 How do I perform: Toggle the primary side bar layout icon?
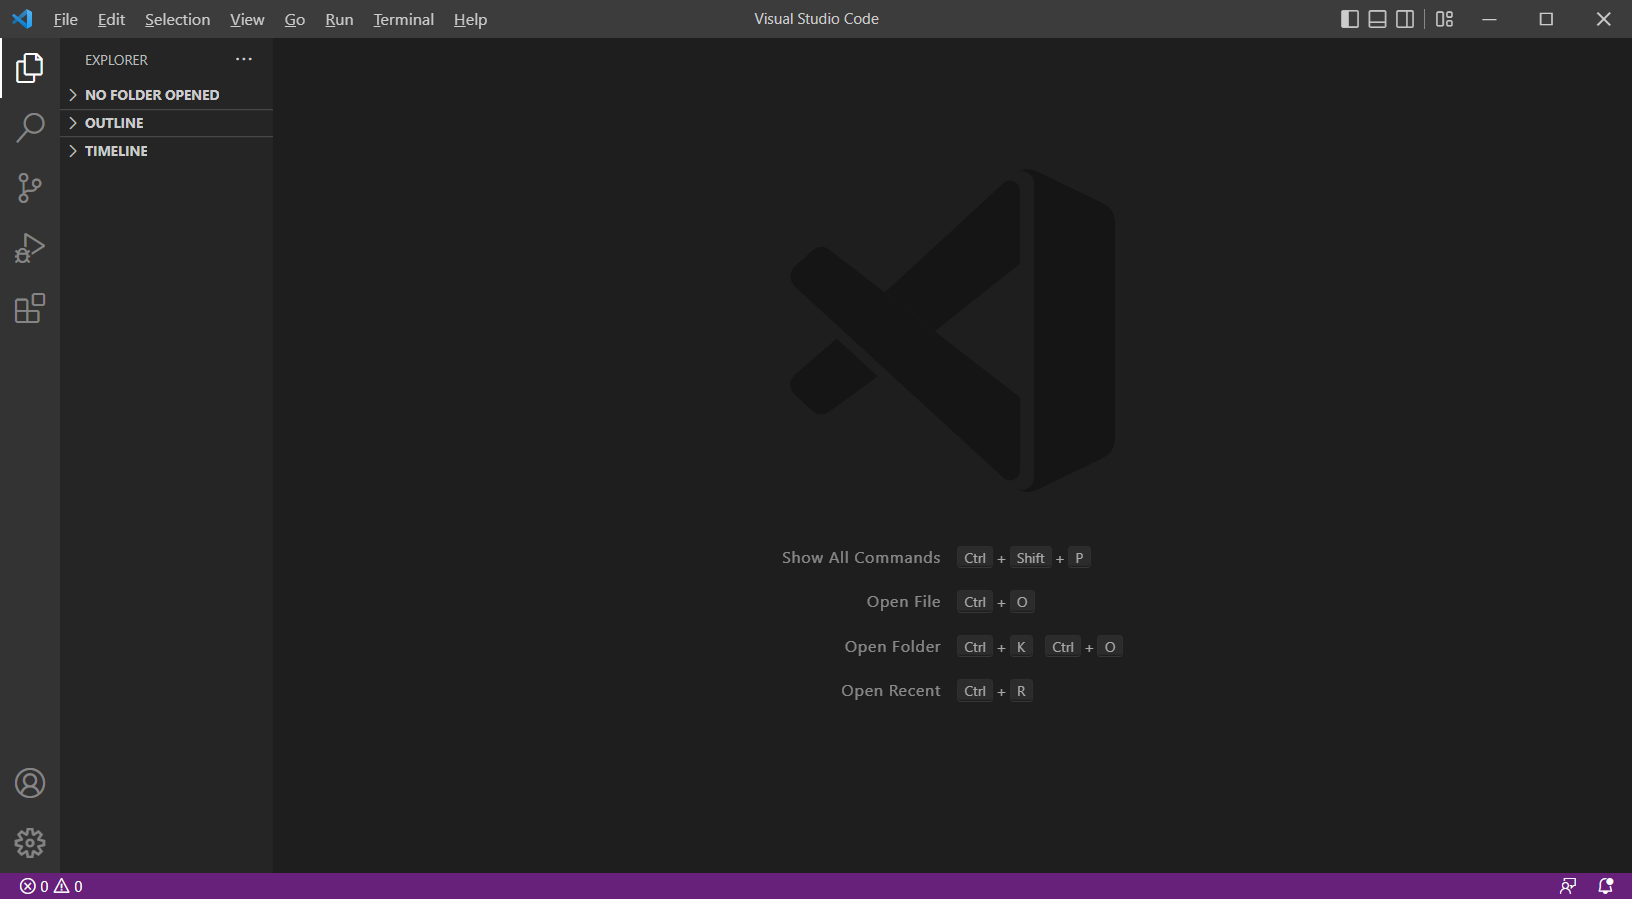1350,19
